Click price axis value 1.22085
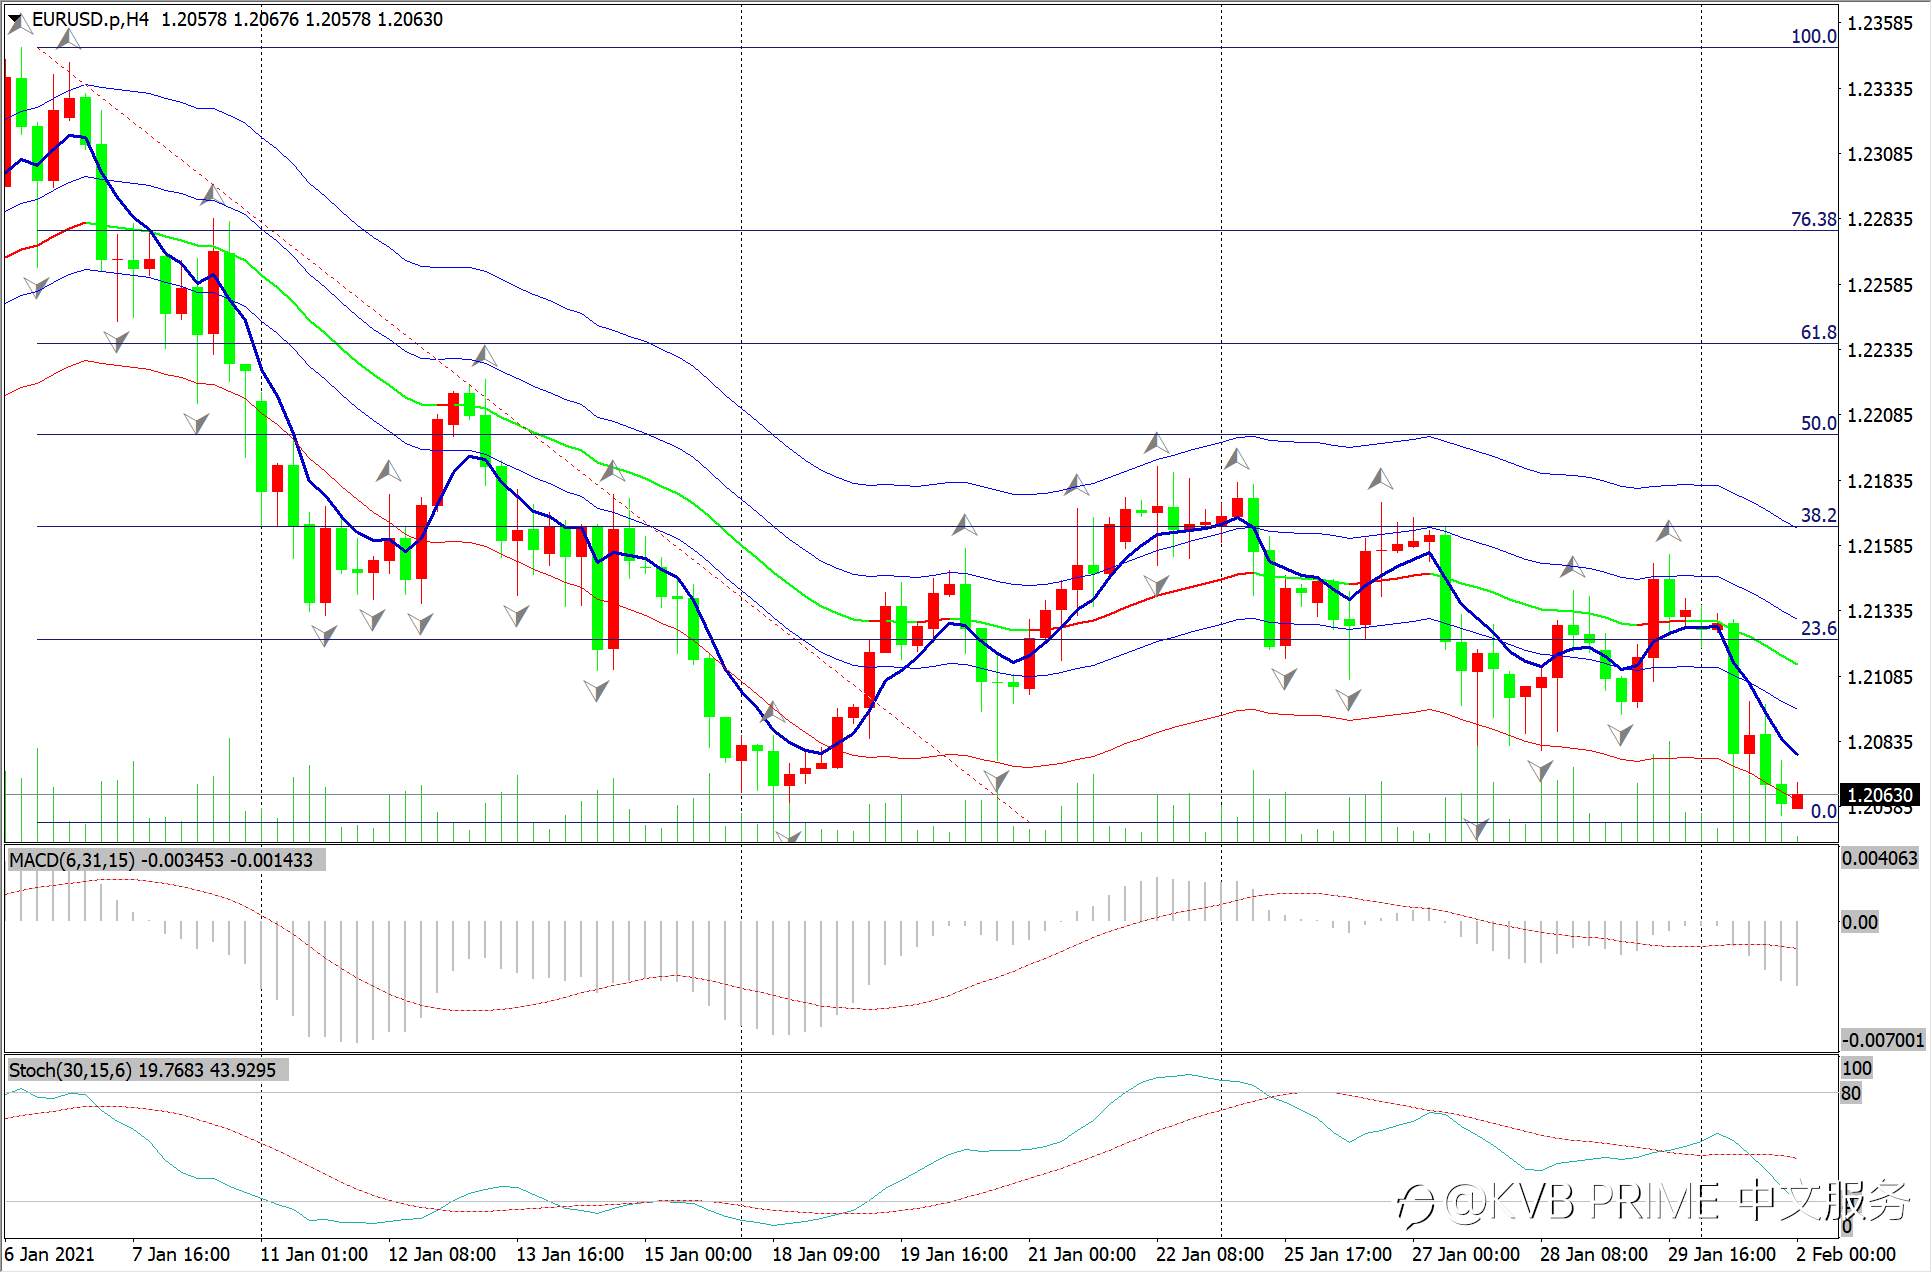The width and height of the screenshot is (1932, 1273). coord(1880,415)
